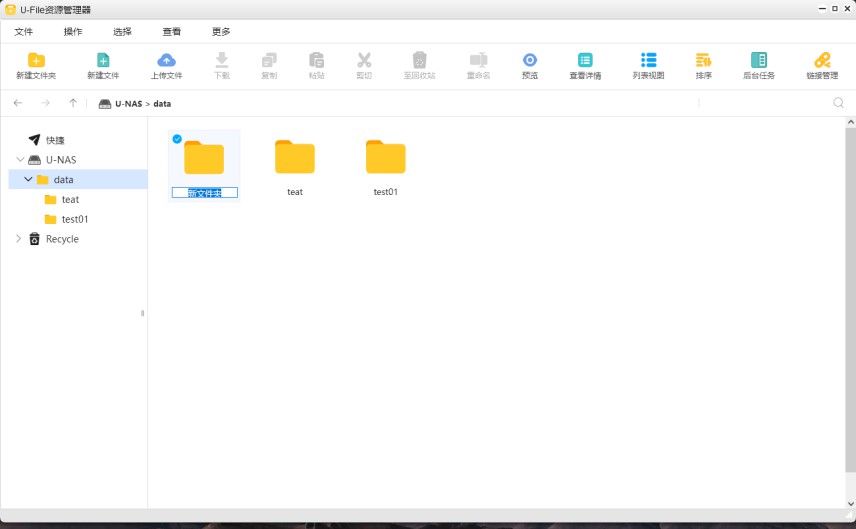Uncheck the blue checkmark on the new folder
This screenshot has height=529, width=856.
177,139
